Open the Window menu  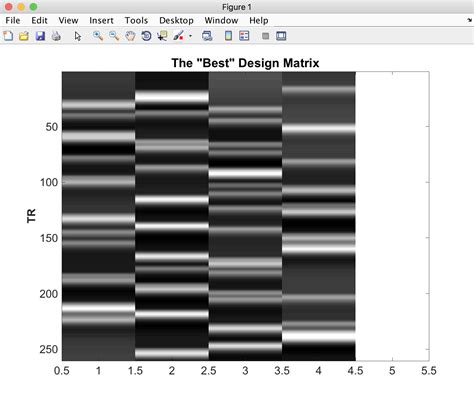tap(221, 20)
